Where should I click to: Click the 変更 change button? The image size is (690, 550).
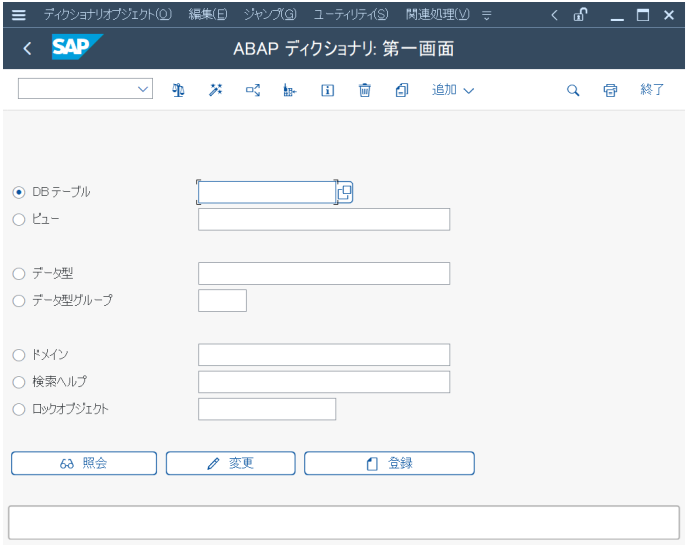click(x=231, y=463)
